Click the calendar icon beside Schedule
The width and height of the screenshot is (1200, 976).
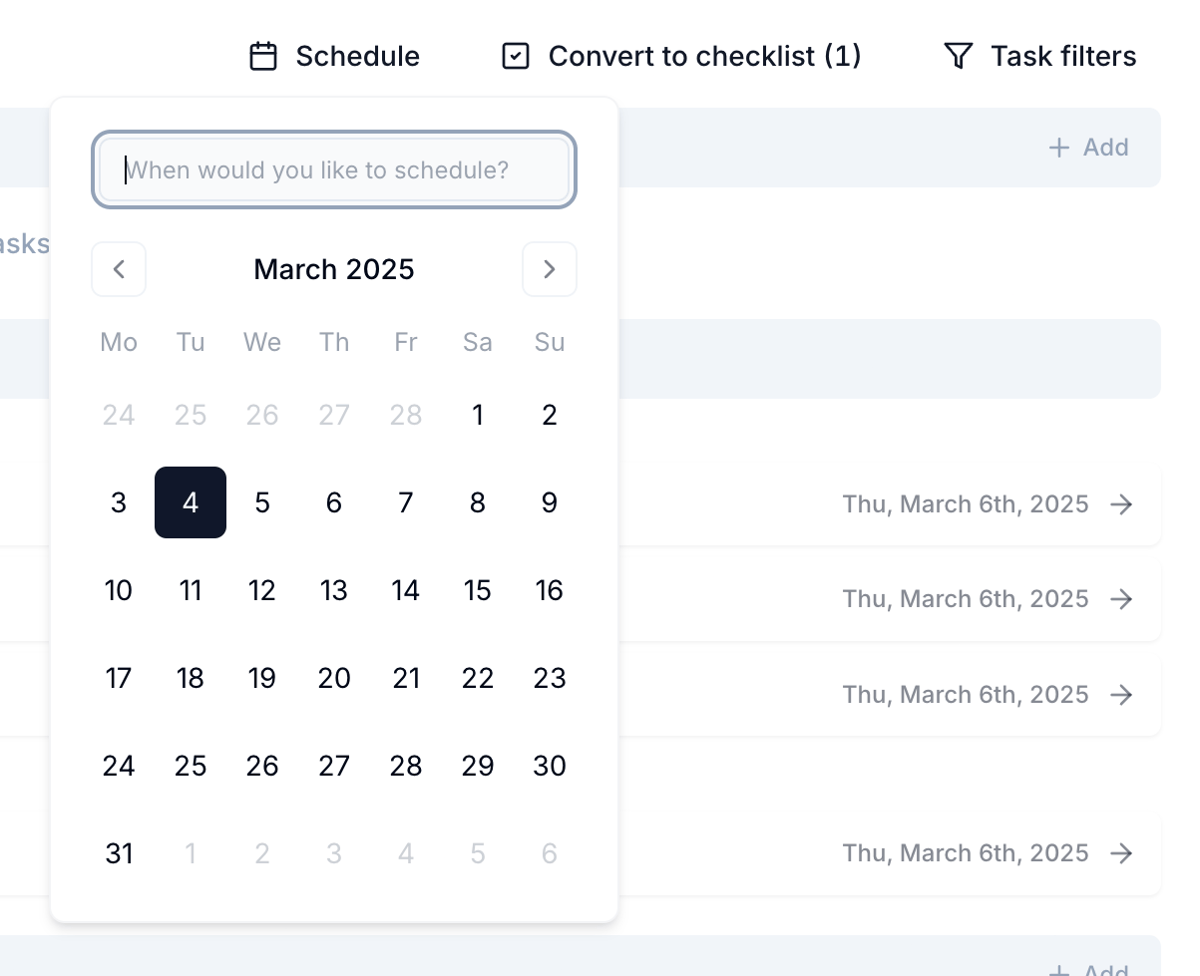(x=264, y=56)
